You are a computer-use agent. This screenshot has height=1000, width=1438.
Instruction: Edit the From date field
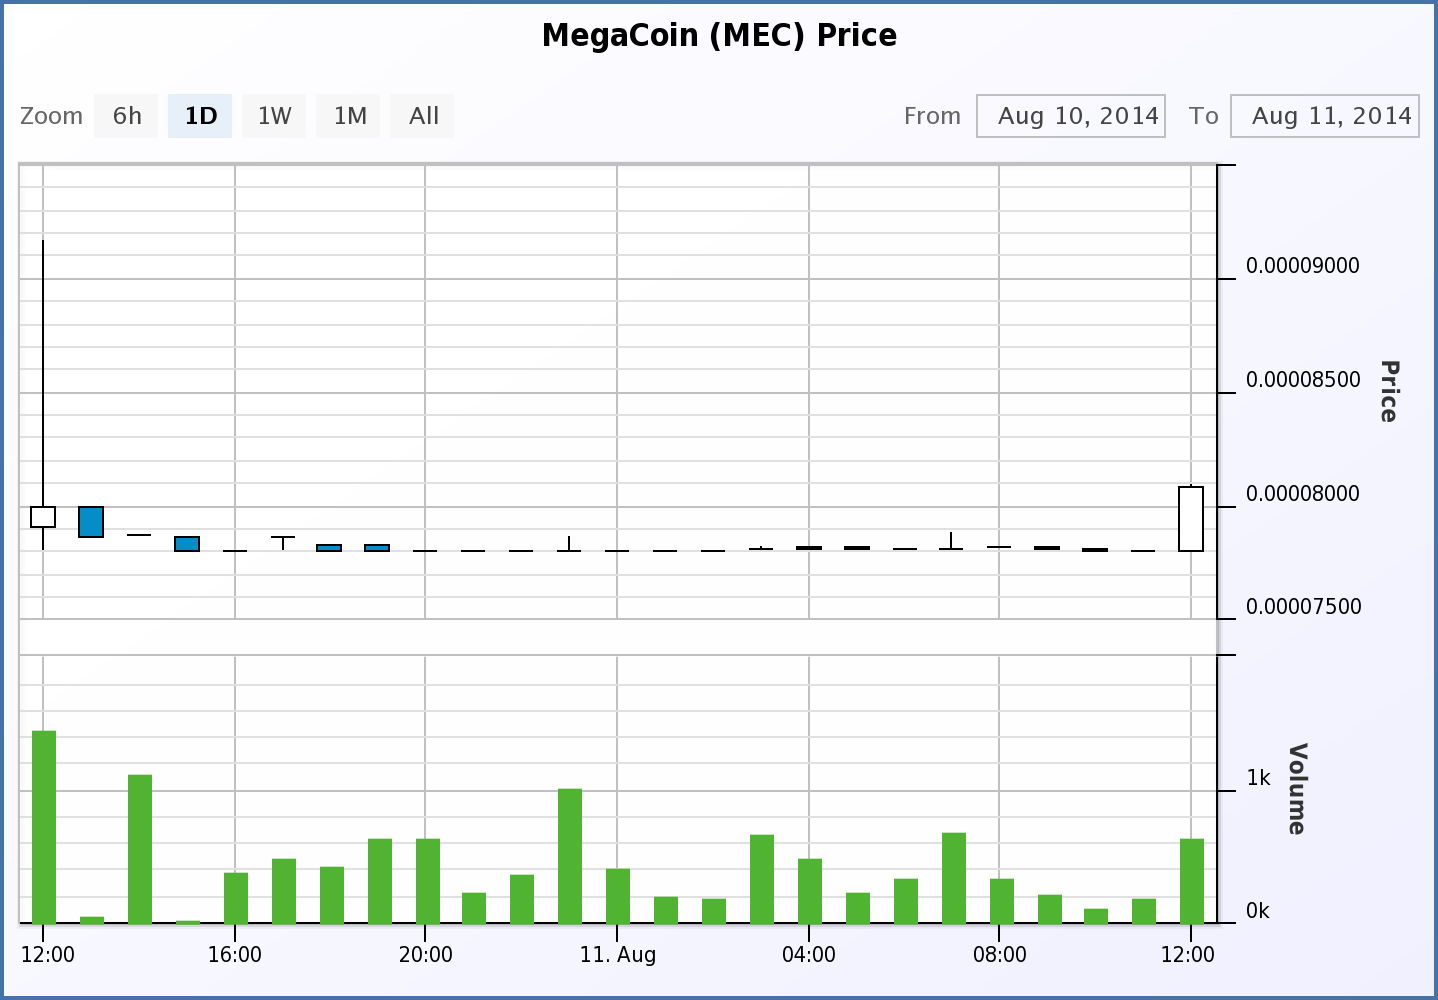1071,116
